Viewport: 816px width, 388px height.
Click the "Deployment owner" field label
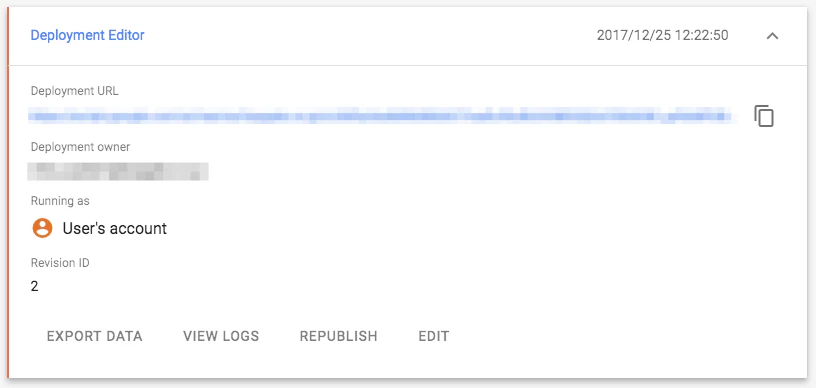click(x=80, y=147)
